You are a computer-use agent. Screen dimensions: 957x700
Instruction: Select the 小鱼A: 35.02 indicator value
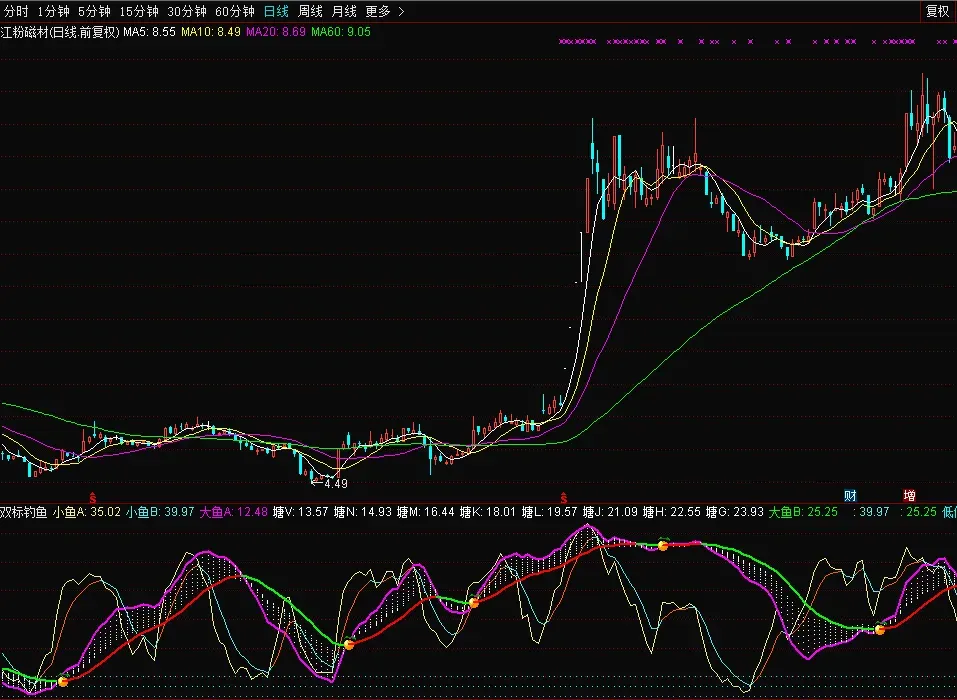click(86, 512)
